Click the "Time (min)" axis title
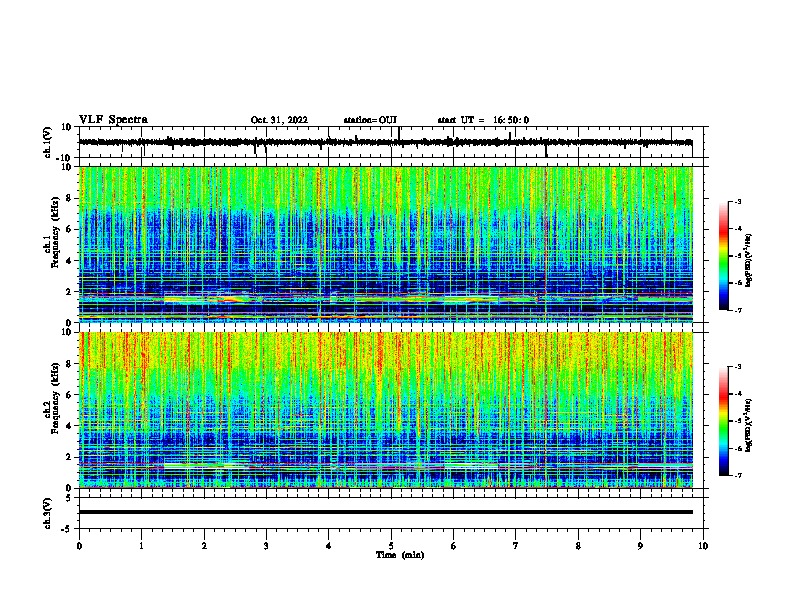Viewport: 792px width, 612px height. [x=400, y=555]
